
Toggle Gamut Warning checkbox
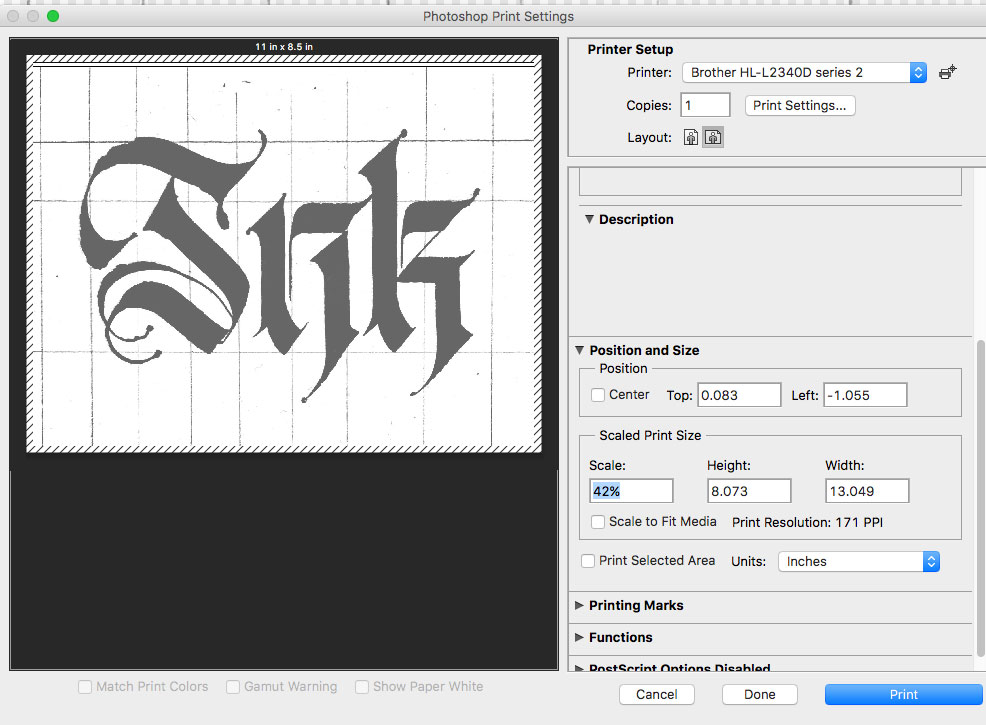233,687
